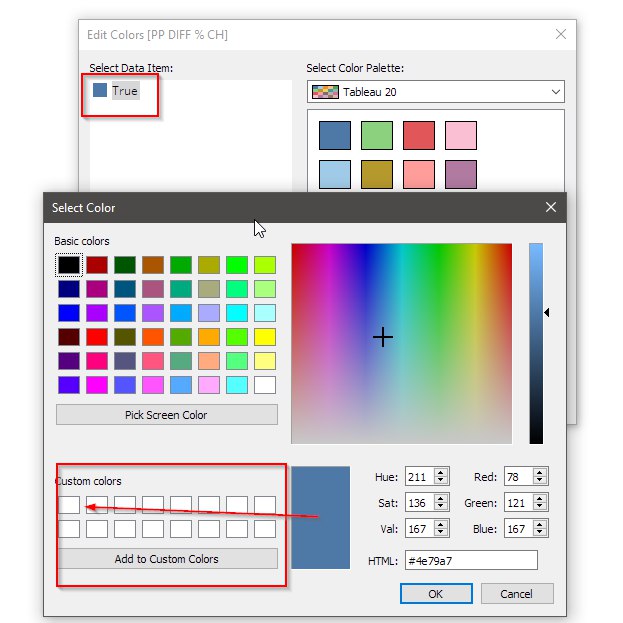This screenshot has width=623, height=623.
Task: Increase the Blue value with up arrow
Action: tap(540, 524)
